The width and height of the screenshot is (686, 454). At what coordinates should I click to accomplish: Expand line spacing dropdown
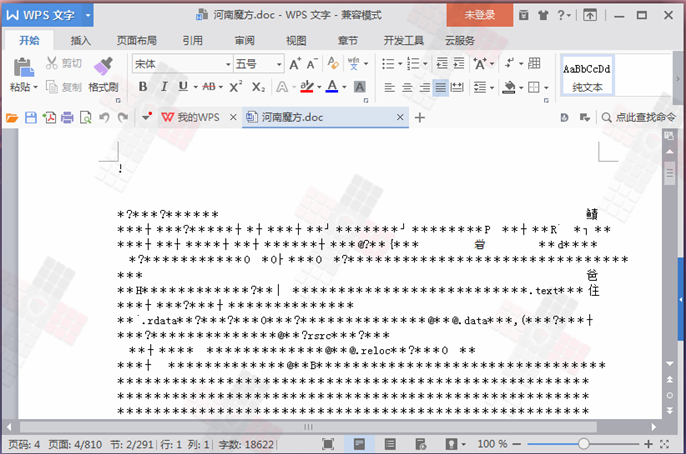pyautogui.click(x=492, y=87)
